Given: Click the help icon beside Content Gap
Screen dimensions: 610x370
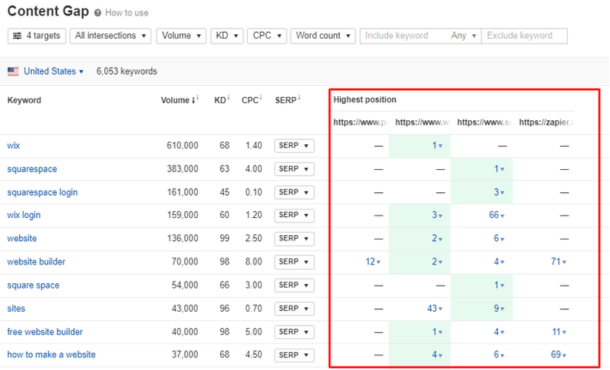Looking at the screenshot, I should [98, 13].
